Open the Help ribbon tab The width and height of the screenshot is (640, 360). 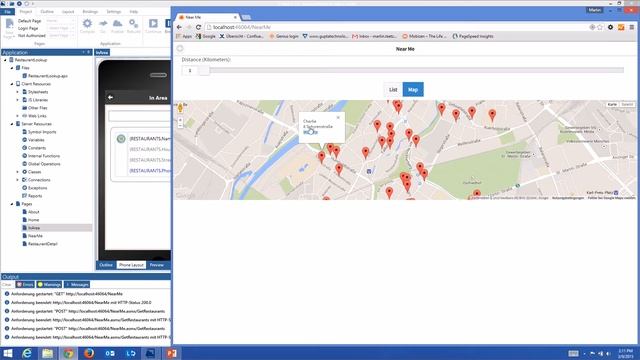pos(133,12)
